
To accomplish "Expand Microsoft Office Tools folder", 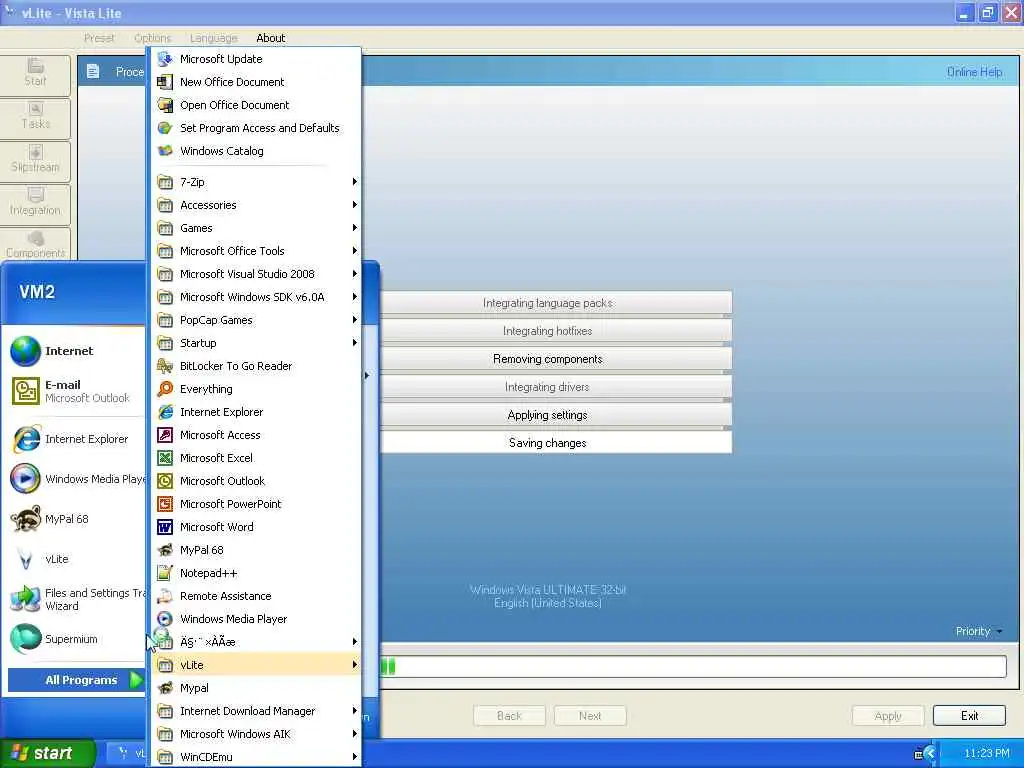I will (x=255, y=251).
